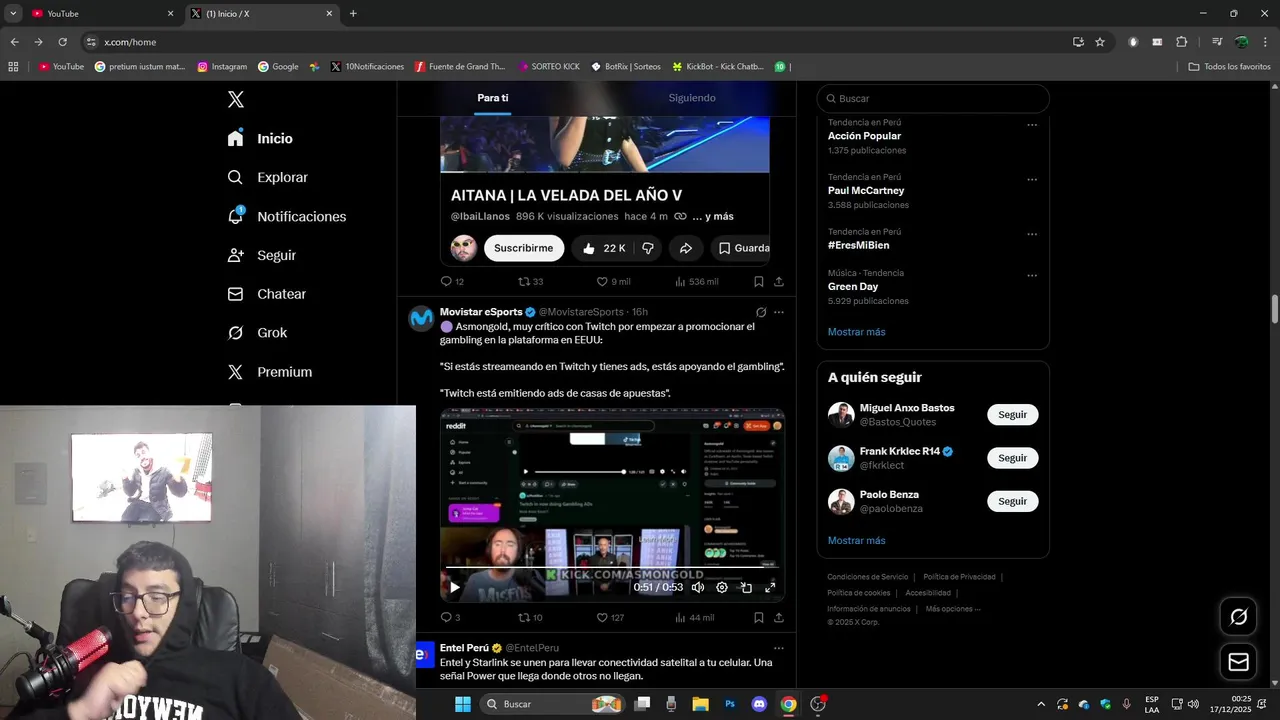Save the Aitana video with Guardar
Screen dimensions: 1280x720
743,248
